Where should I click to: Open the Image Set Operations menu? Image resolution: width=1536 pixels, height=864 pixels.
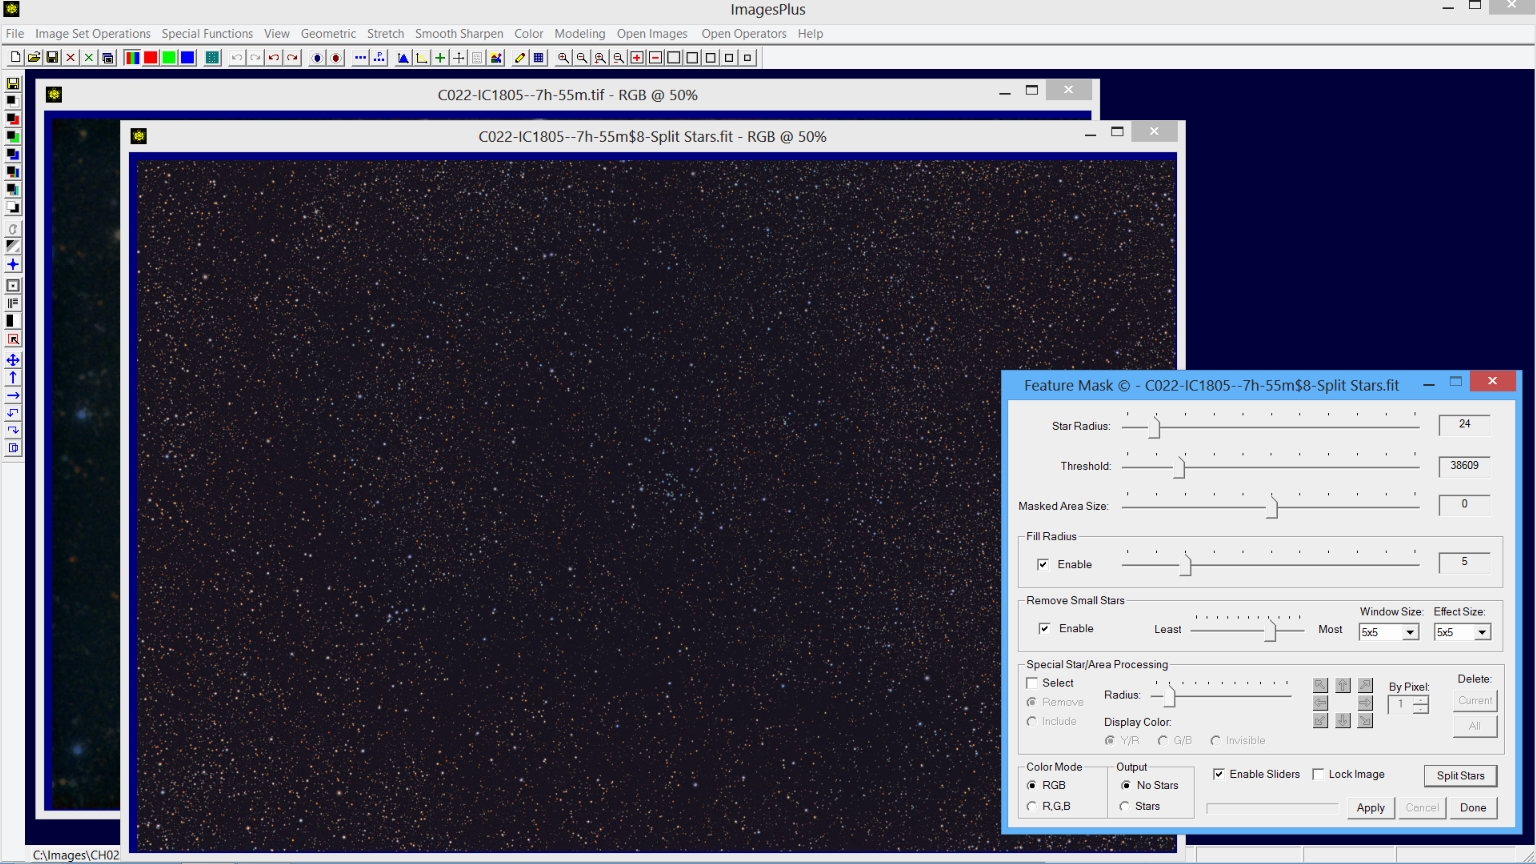tap(93, 33)
